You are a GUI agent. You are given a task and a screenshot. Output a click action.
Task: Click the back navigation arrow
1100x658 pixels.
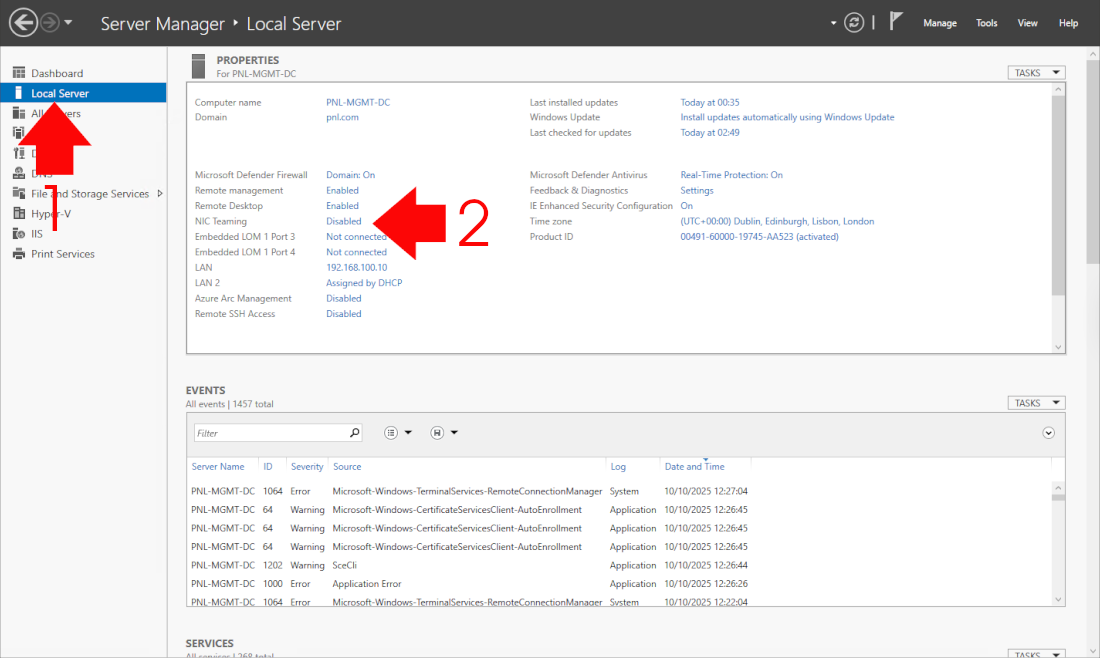click(23, 22)
